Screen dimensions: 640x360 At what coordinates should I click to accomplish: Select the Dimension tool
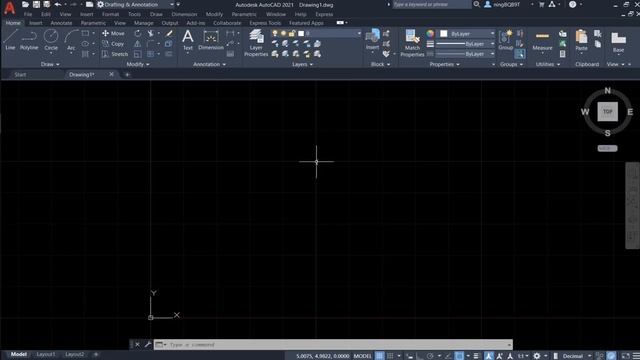point(211,40)
